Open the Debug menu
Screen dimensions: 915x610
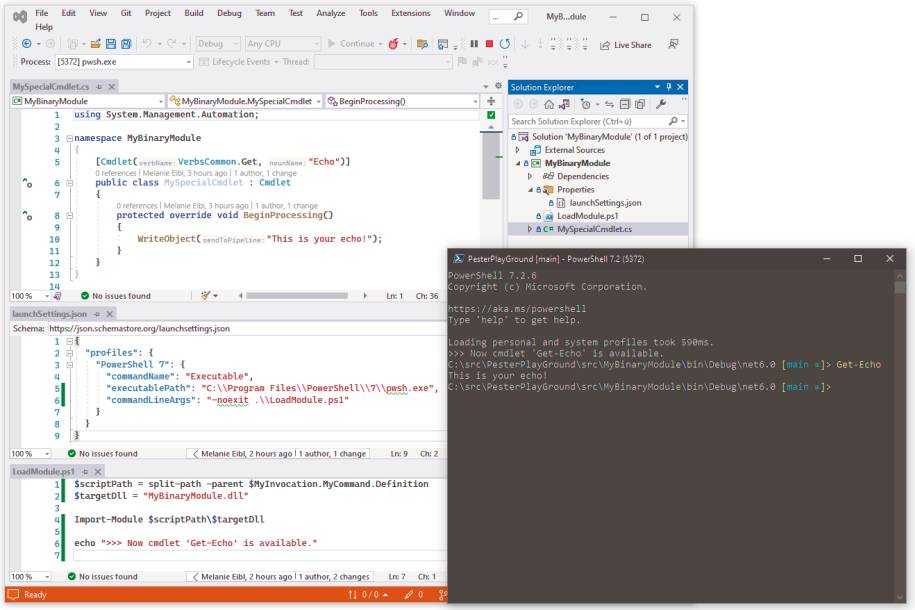pos(229,13)
